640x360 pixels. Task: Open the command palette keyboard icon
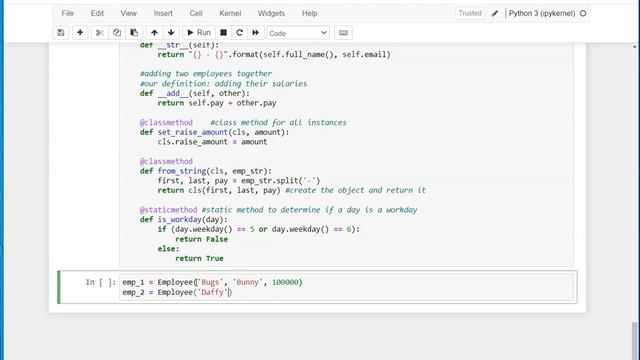click(343, 33)
